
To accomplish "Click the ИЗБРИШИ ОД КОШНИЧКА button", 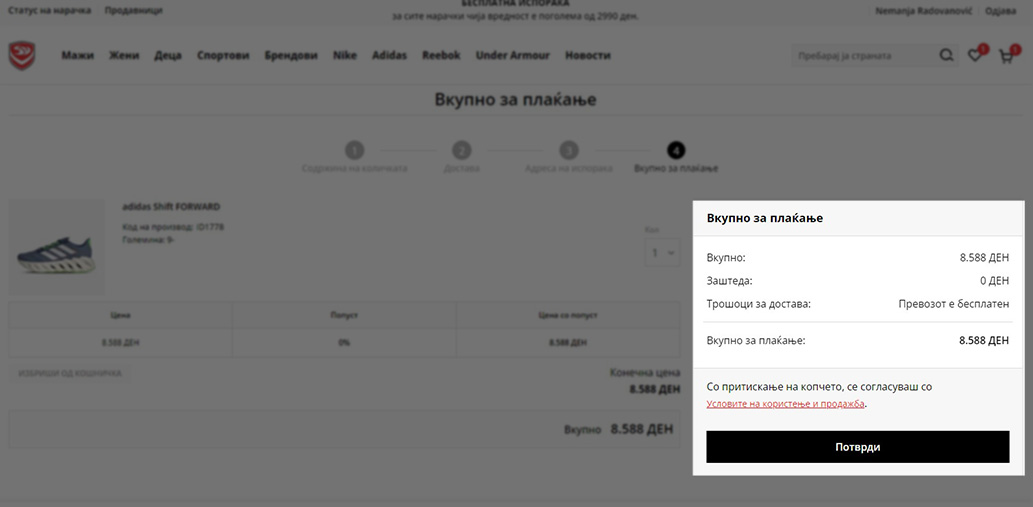I will [x=70, y=373].
